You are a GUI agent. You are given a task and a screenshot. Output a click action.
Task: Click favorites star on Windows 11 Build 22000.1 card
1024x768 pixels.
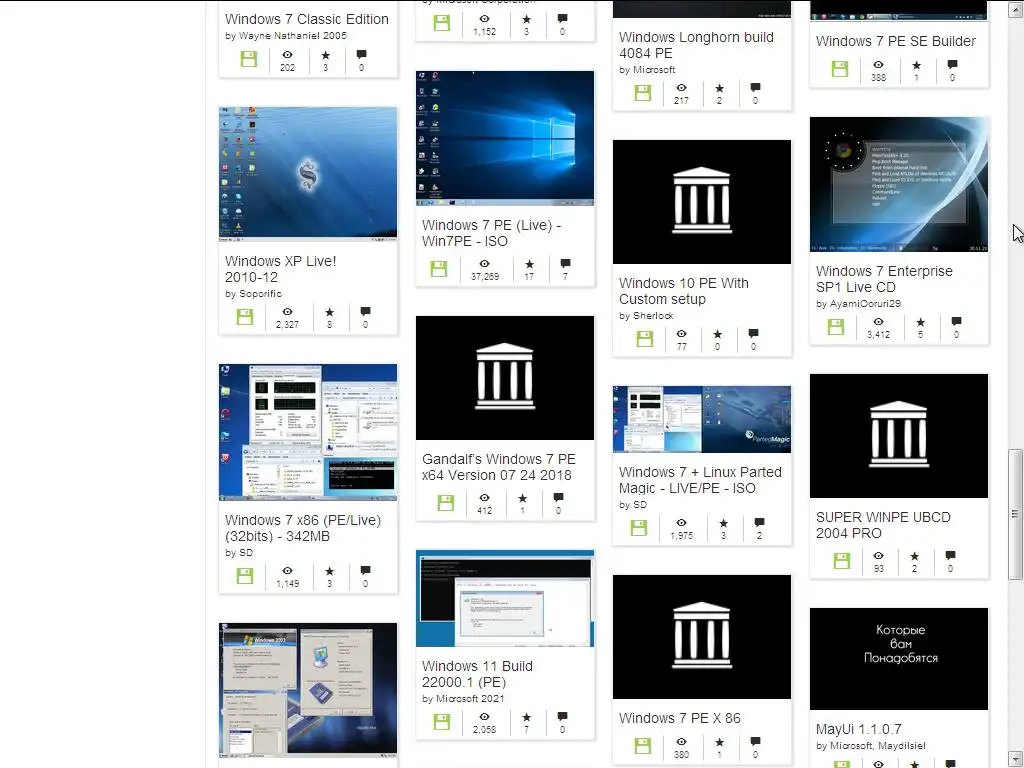click(x=526, y=717)
